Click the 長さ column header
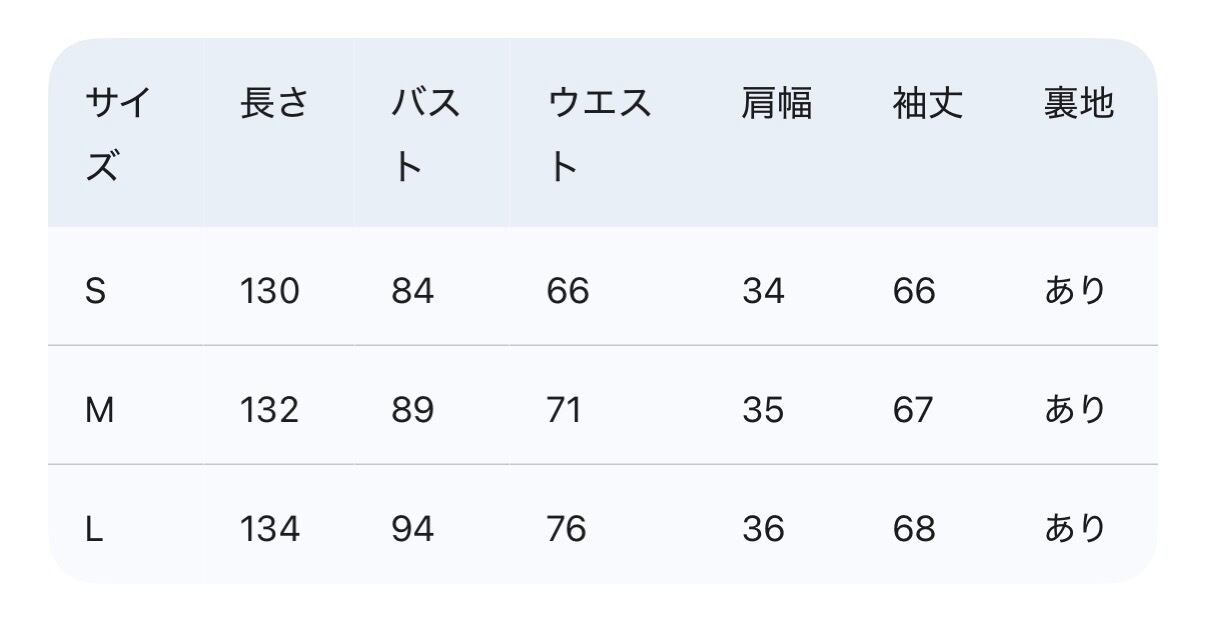Image resolution: width=1206 pixels, height=624 pixels. (273, 103)
